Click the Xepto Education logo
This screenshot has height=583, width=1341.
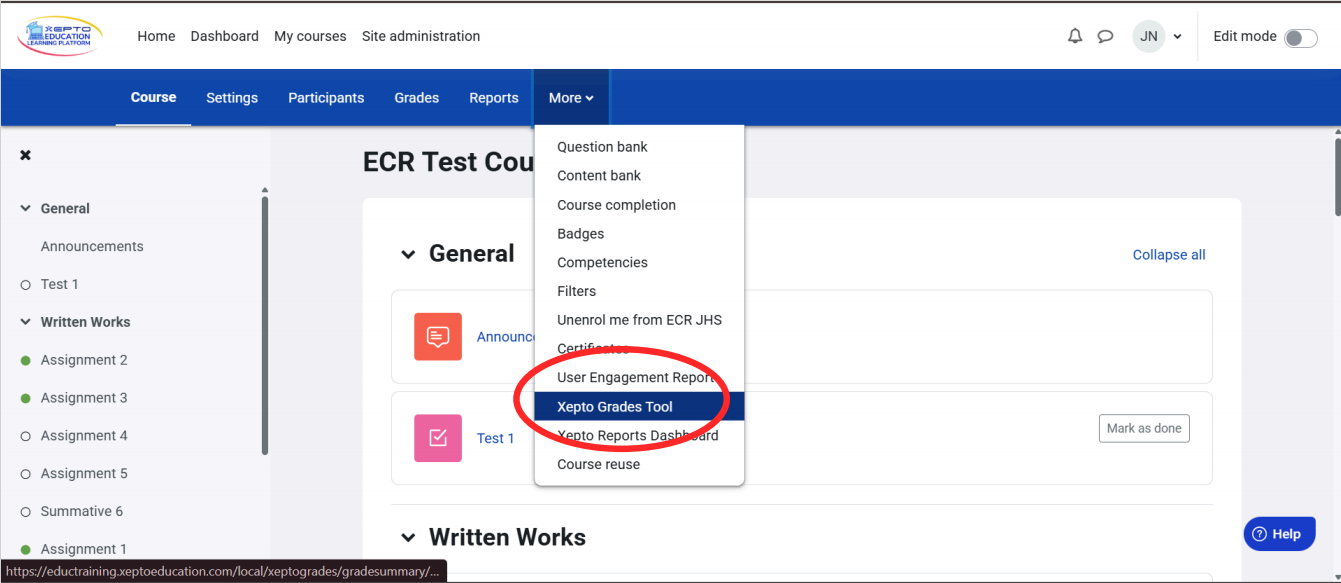tap(59, 36)
